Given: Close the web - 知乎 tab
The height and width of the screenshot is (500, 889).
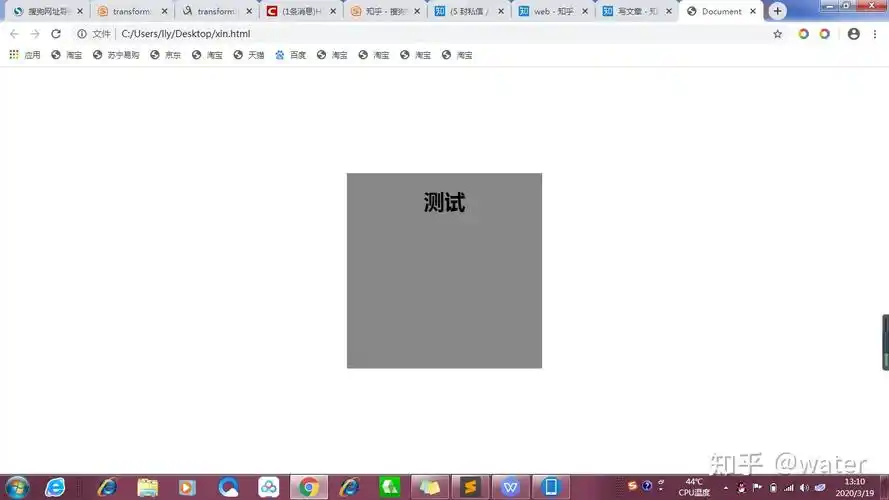Looking at the screenshot, I should [x=585, y=11].
